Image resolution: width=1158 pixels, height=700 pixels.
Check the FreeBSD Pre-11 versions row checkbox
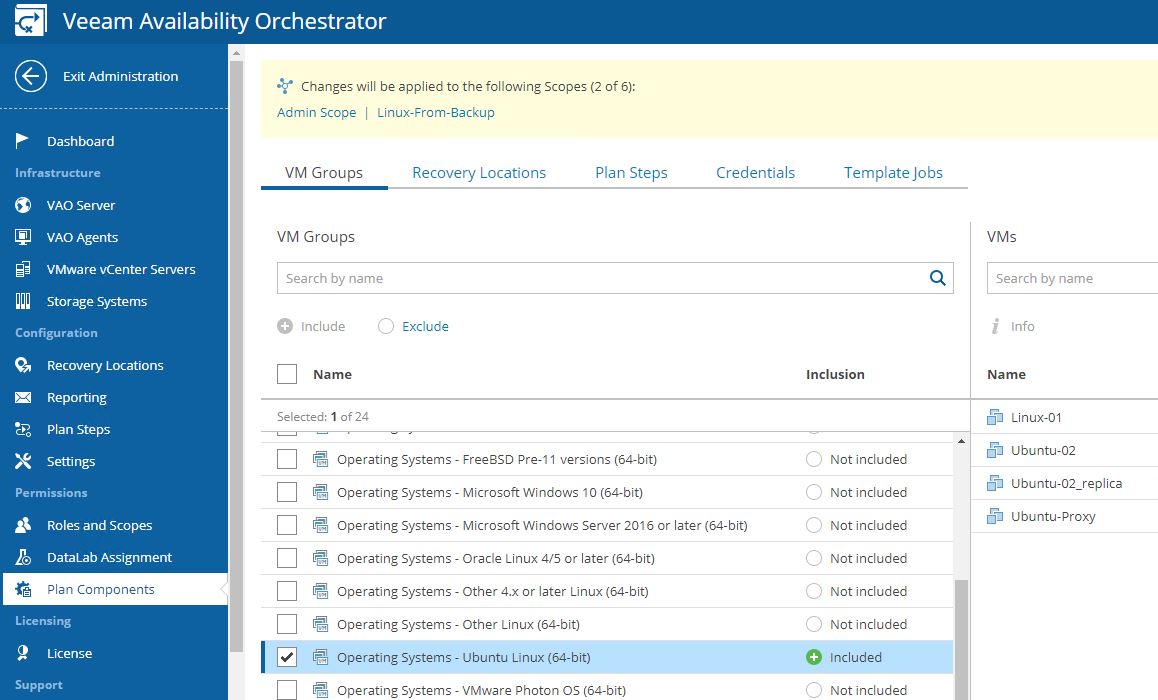point(287,459)
